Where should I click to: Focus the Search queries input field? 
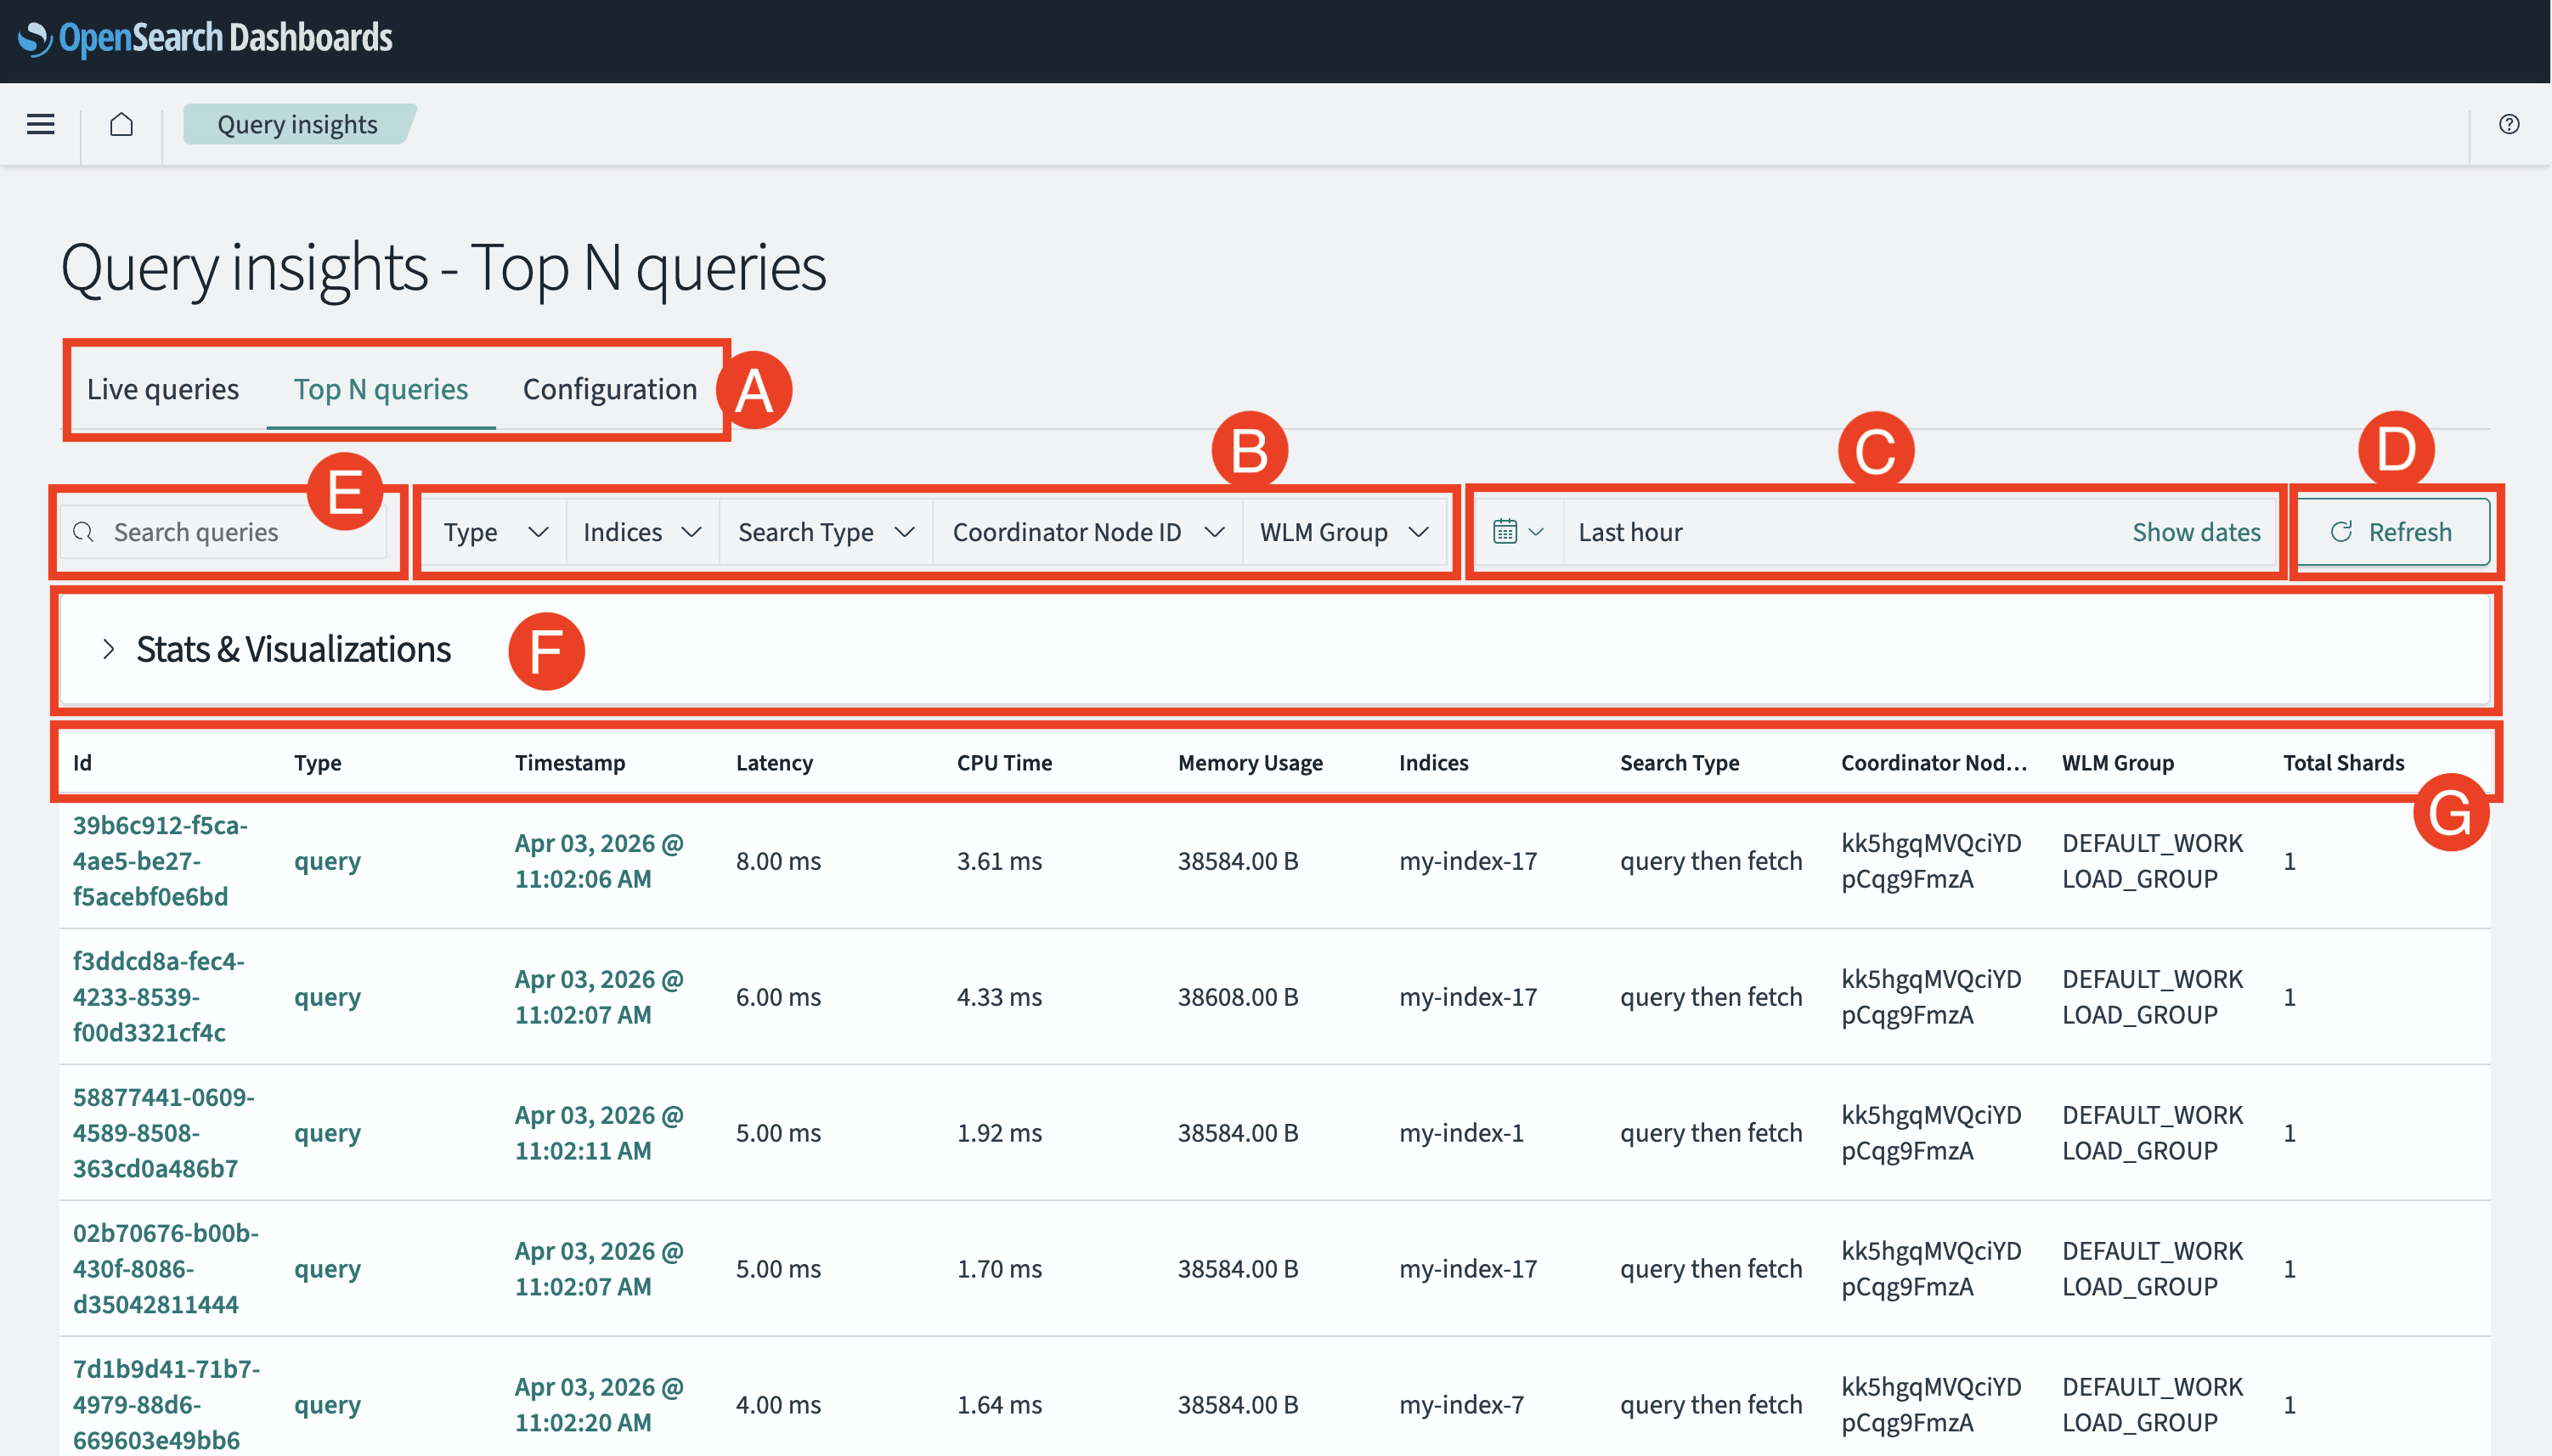point(224,532)
